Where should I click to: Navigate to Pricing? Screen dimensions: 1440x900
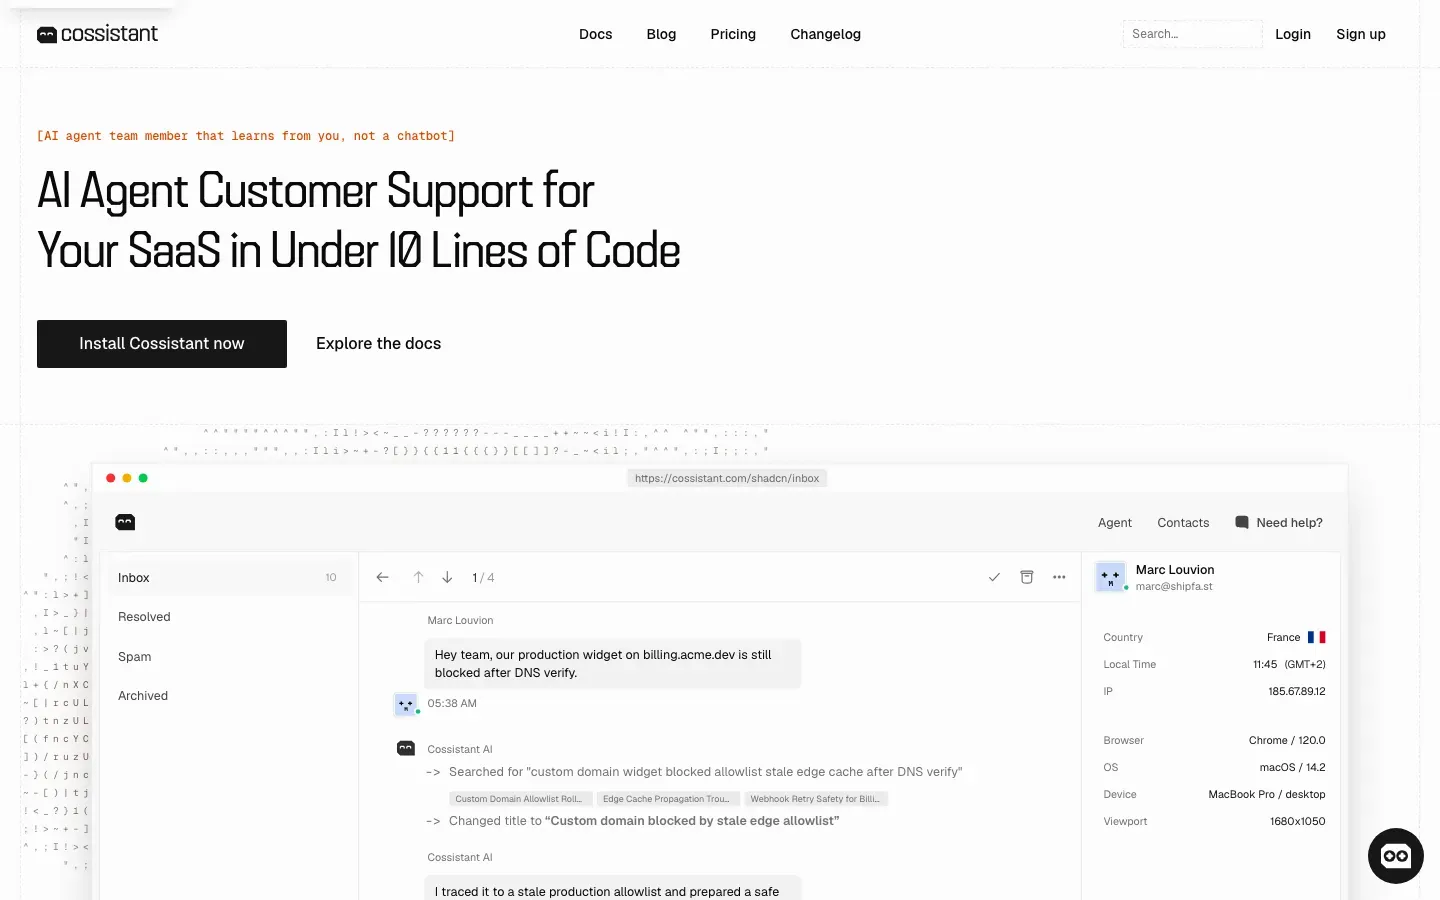click(x=733, y=34)
